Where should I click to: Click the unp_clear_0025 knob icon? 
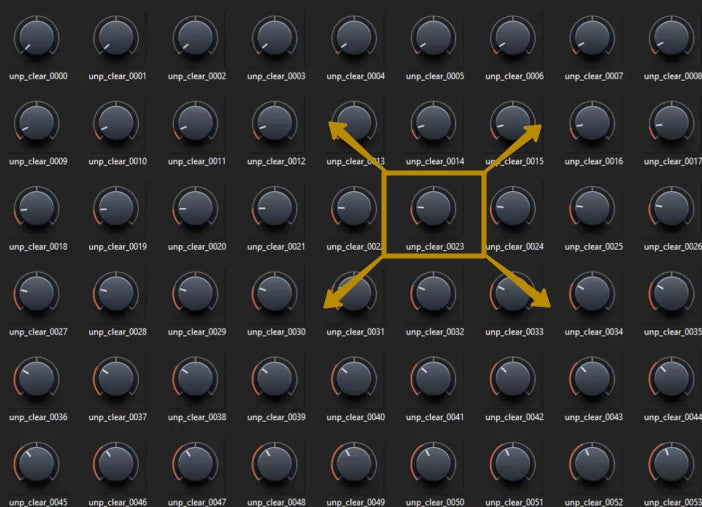tap(593, 208)
